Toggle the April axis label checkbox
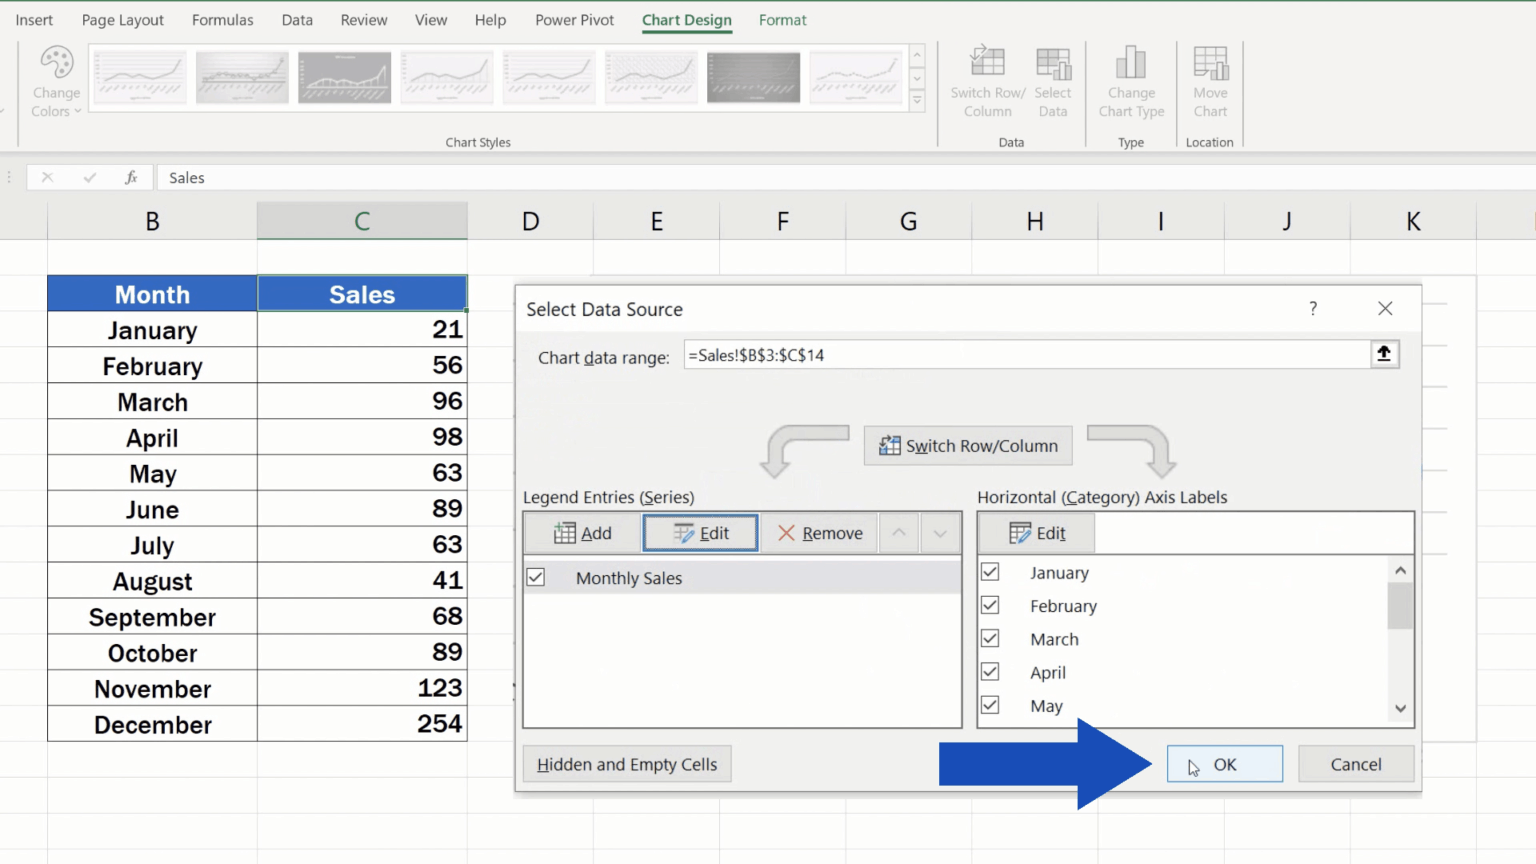This screenshot has height=864, width=1536. pyautogui.click(x=990, y=671)
